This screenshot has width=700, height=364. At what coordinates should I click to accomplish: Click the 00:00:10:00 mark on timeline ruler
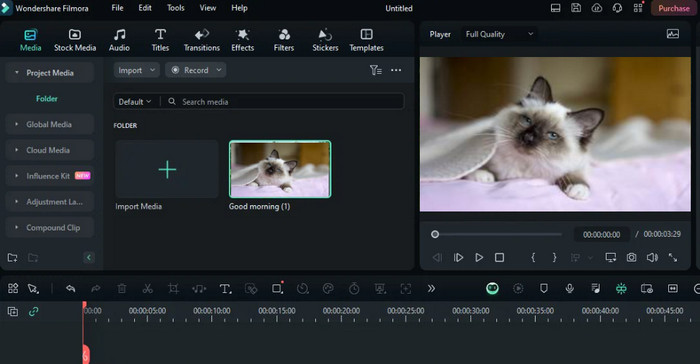tap(212, 311)
